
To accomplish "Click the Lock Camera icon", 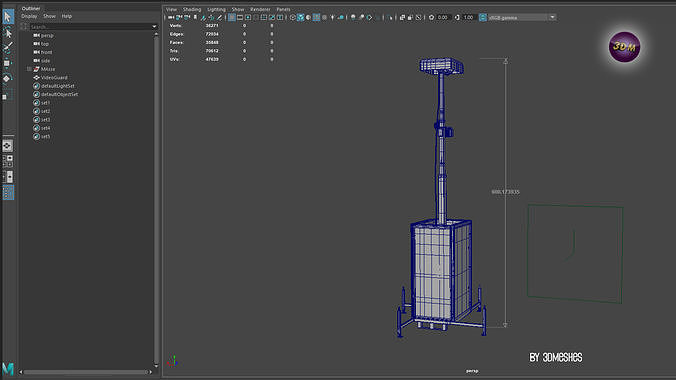I will [x=178, y=17].
